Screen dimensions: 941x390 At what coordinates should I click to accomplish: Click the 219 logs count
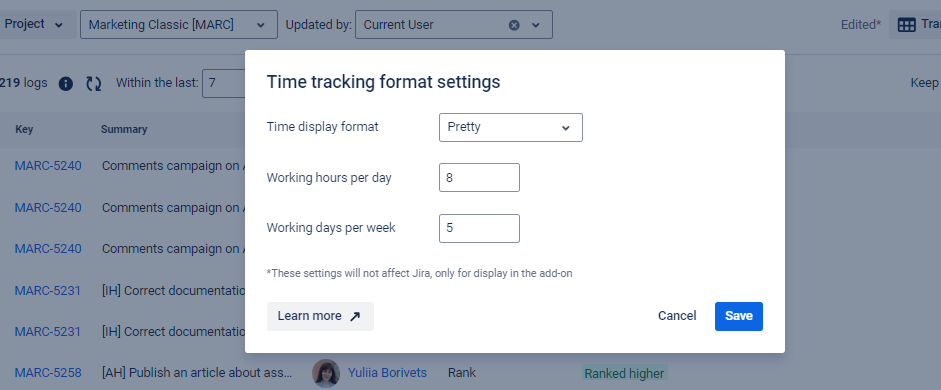(23, 83)
